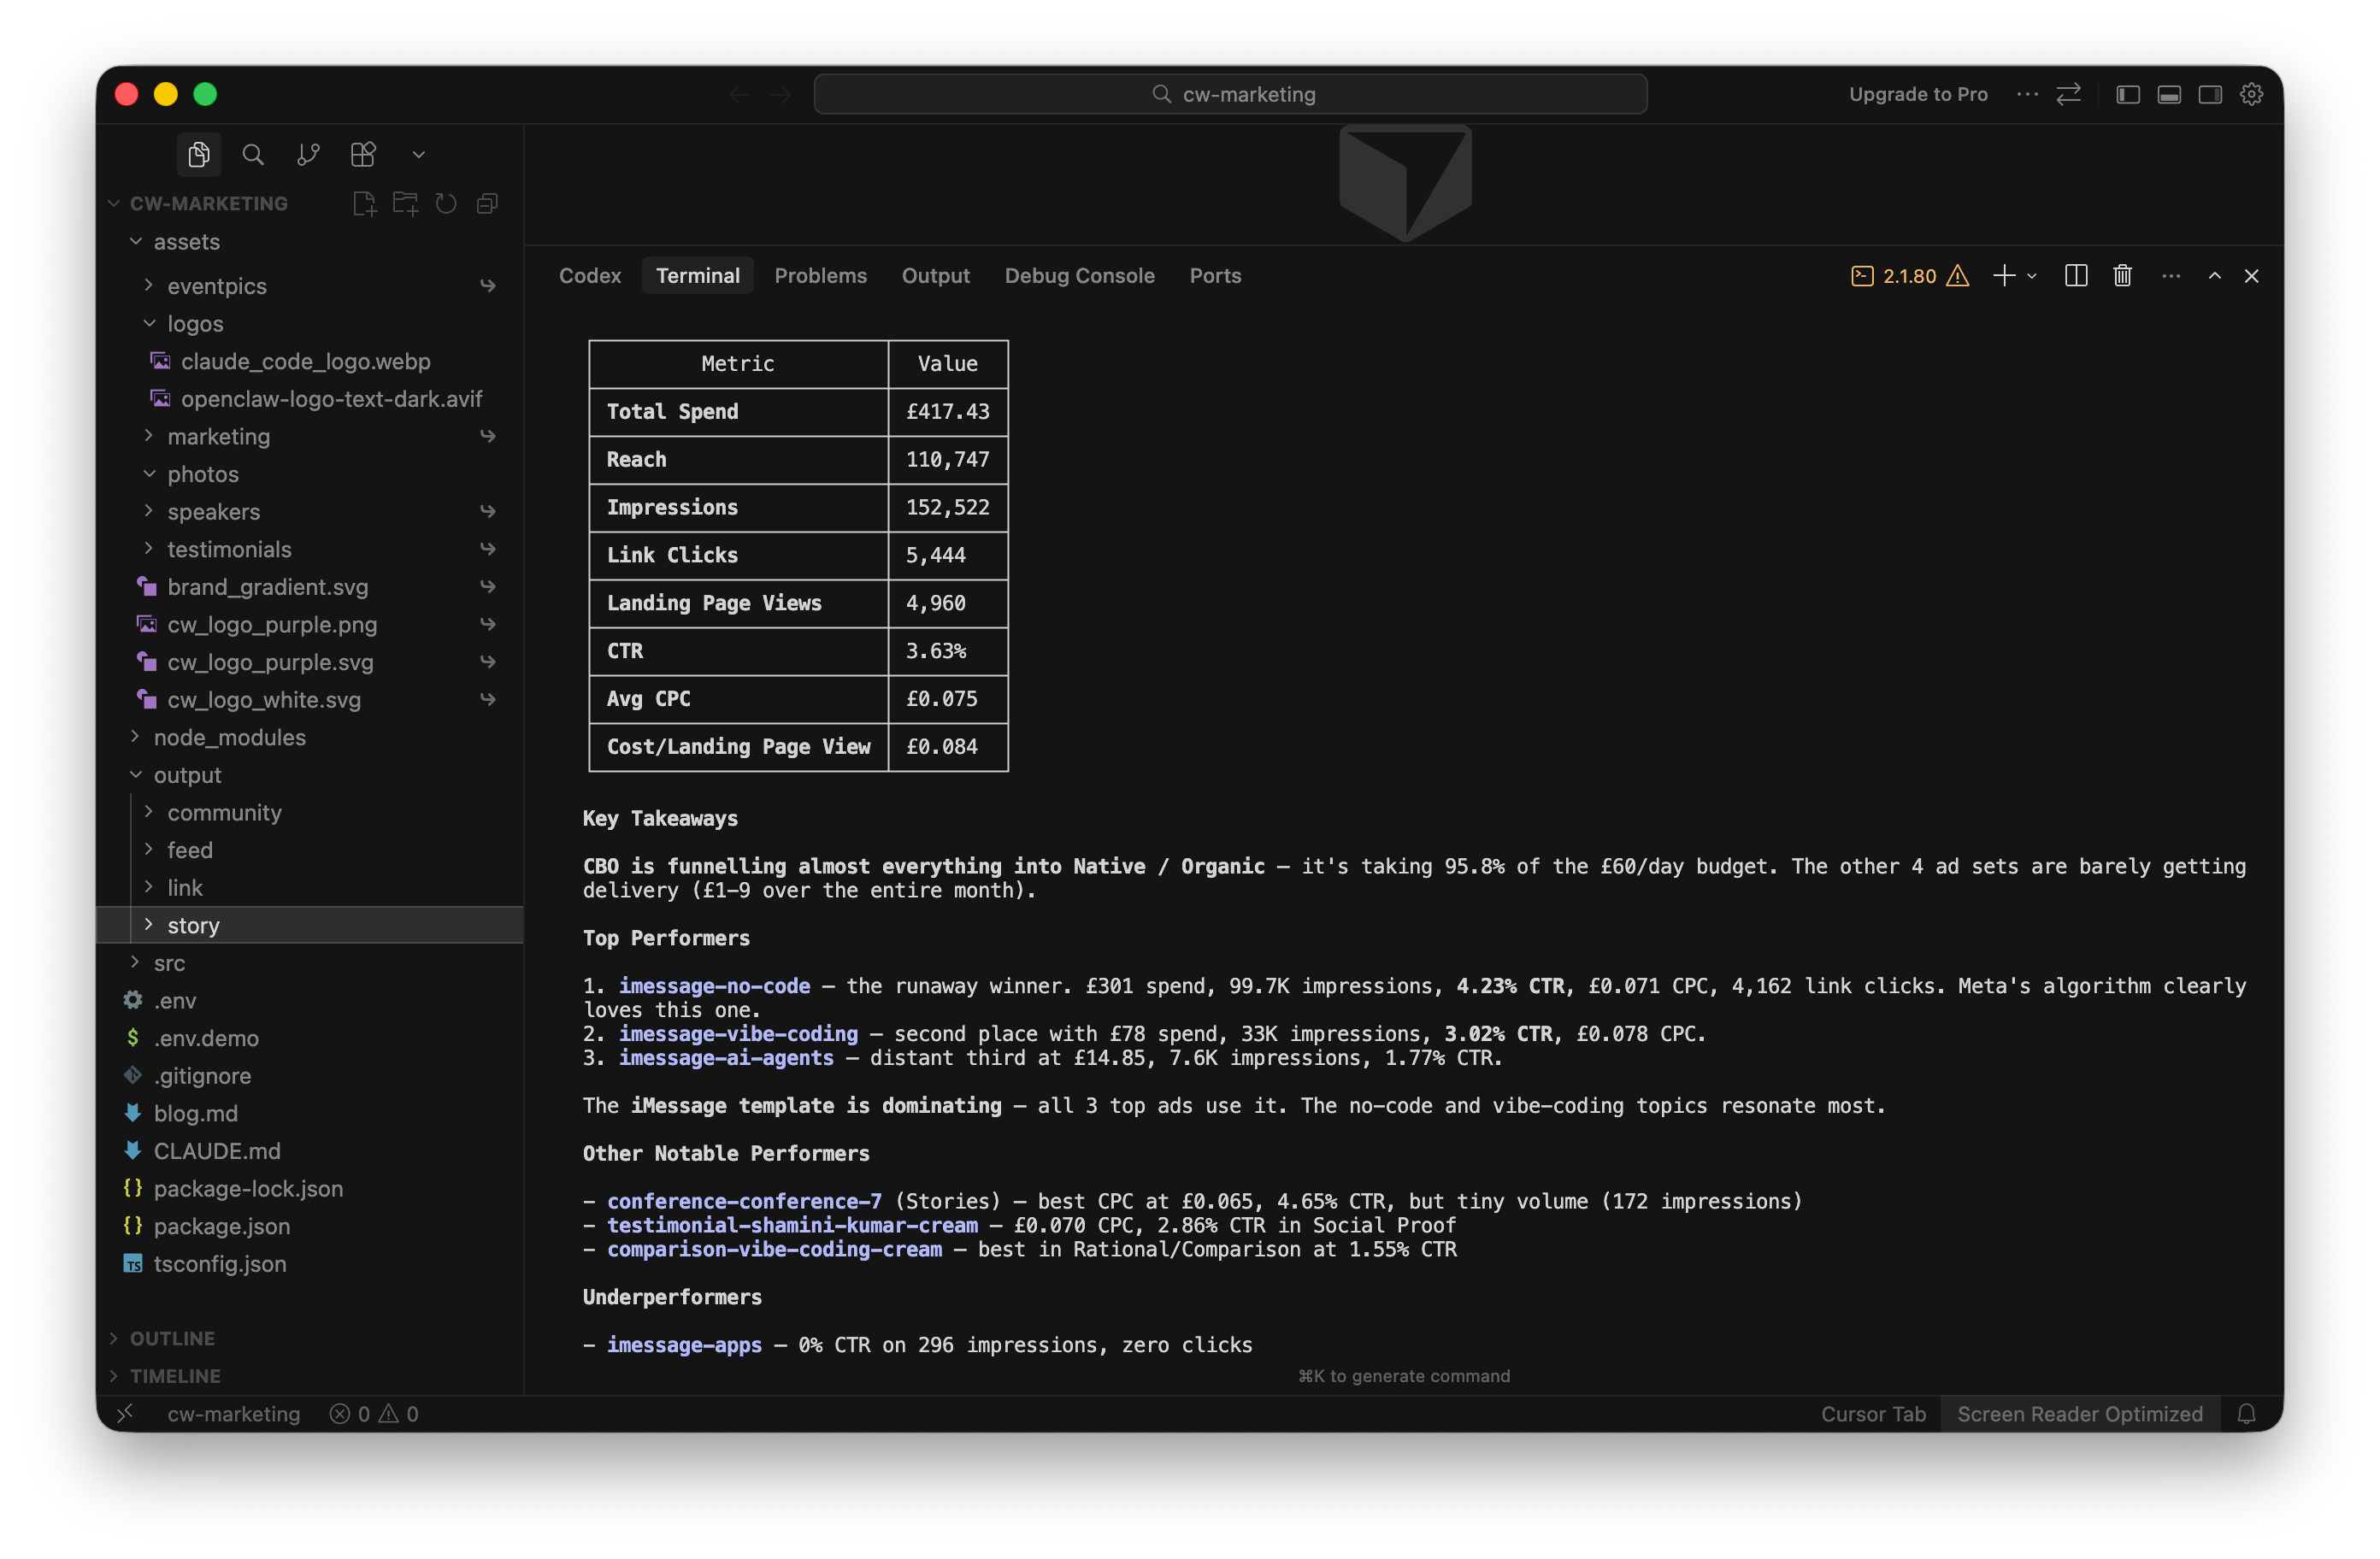Collapse the logos folder
The height and width of the screenshot is (1559, 2380).
[x=195, y=324]
